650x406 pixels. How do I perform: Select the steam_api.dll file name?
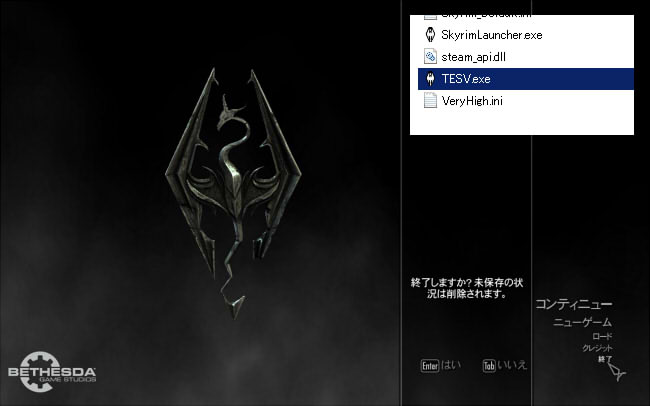(473, 57)
